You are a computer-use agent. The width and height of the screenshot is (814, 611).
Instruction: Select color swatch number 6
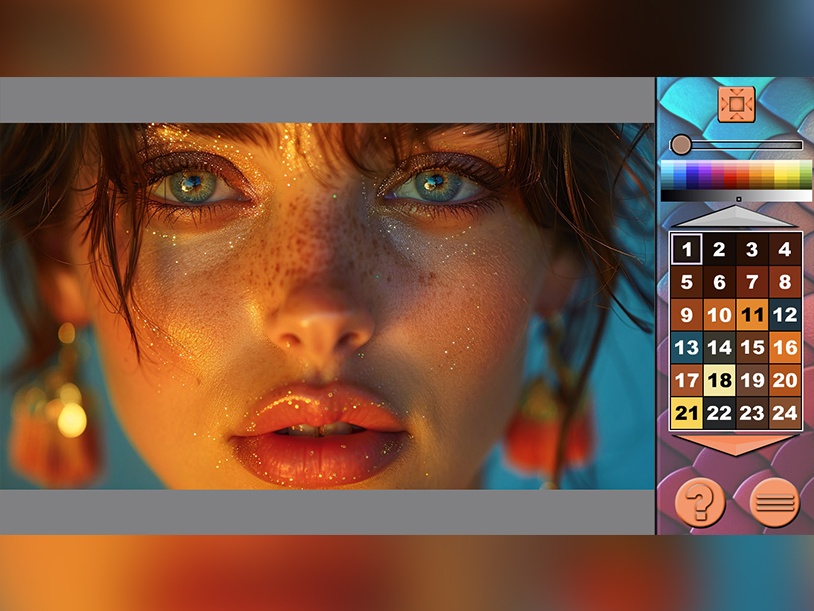pos(719,282)
